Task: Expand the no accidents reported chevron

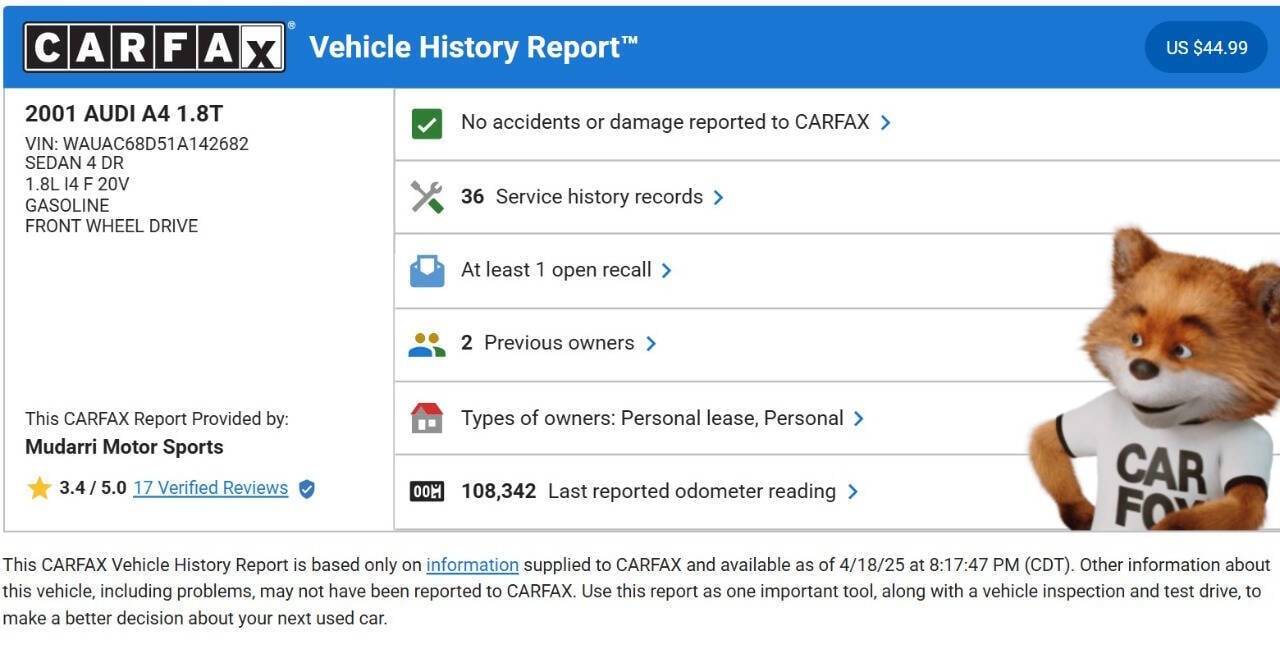Action: pos(885,123)
